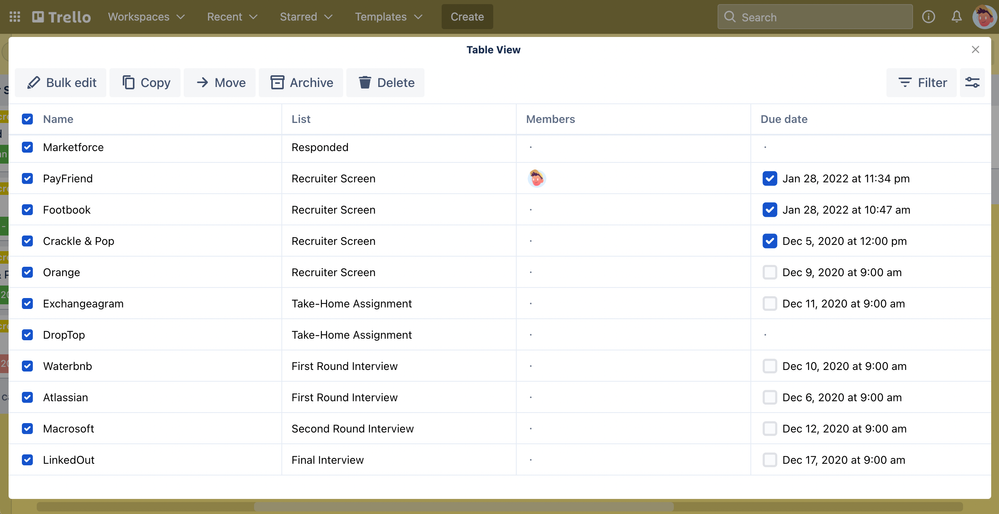Screen dimensions: 999x514
Task: Open table view settings sliders icon
Action: [972, 82]
